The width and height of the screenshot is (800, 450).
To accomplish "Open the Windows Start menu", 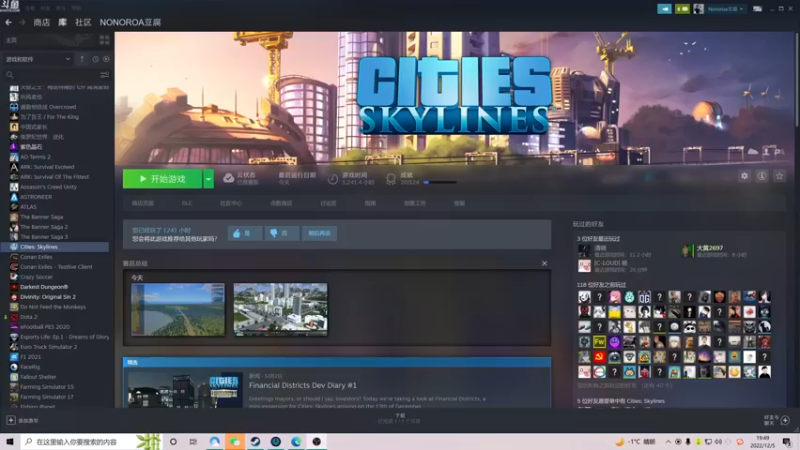I will (x=10, y=441).
